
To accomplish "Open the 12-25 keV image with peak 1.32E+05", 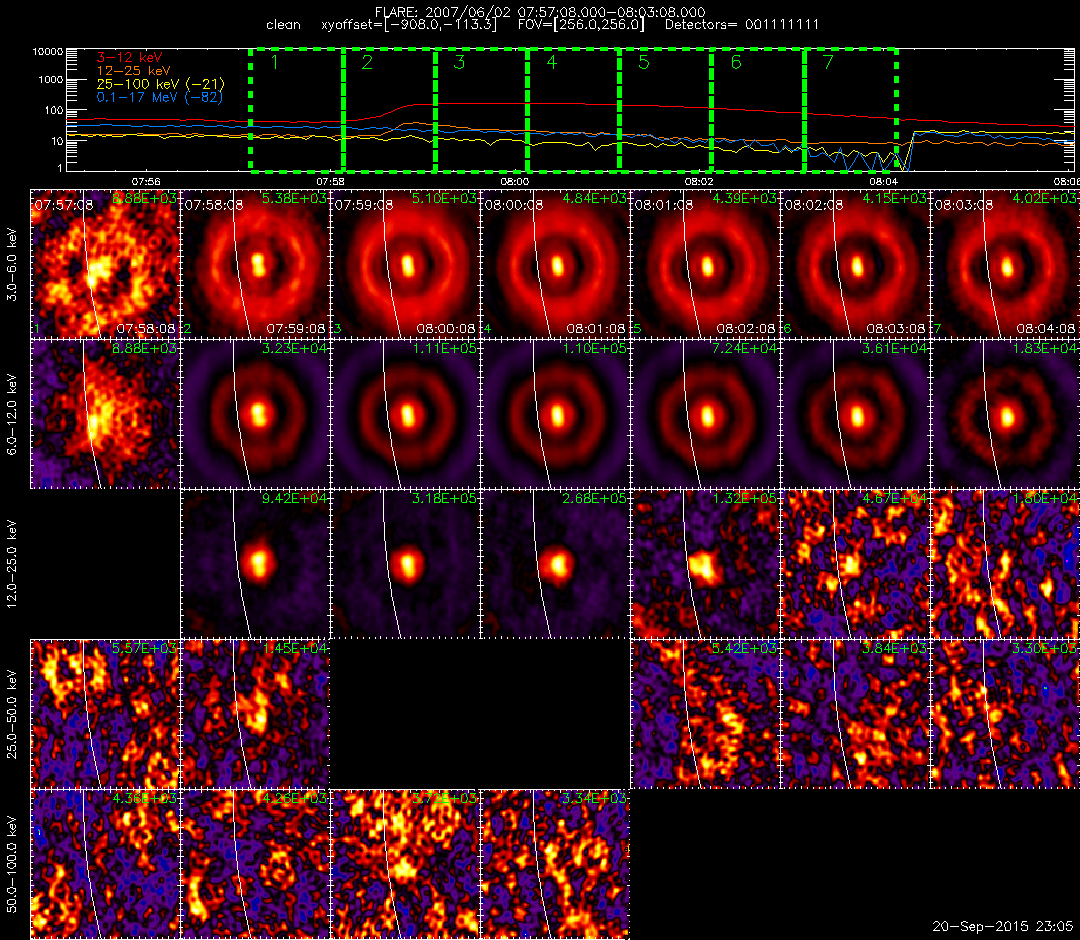I will [705, 565].
